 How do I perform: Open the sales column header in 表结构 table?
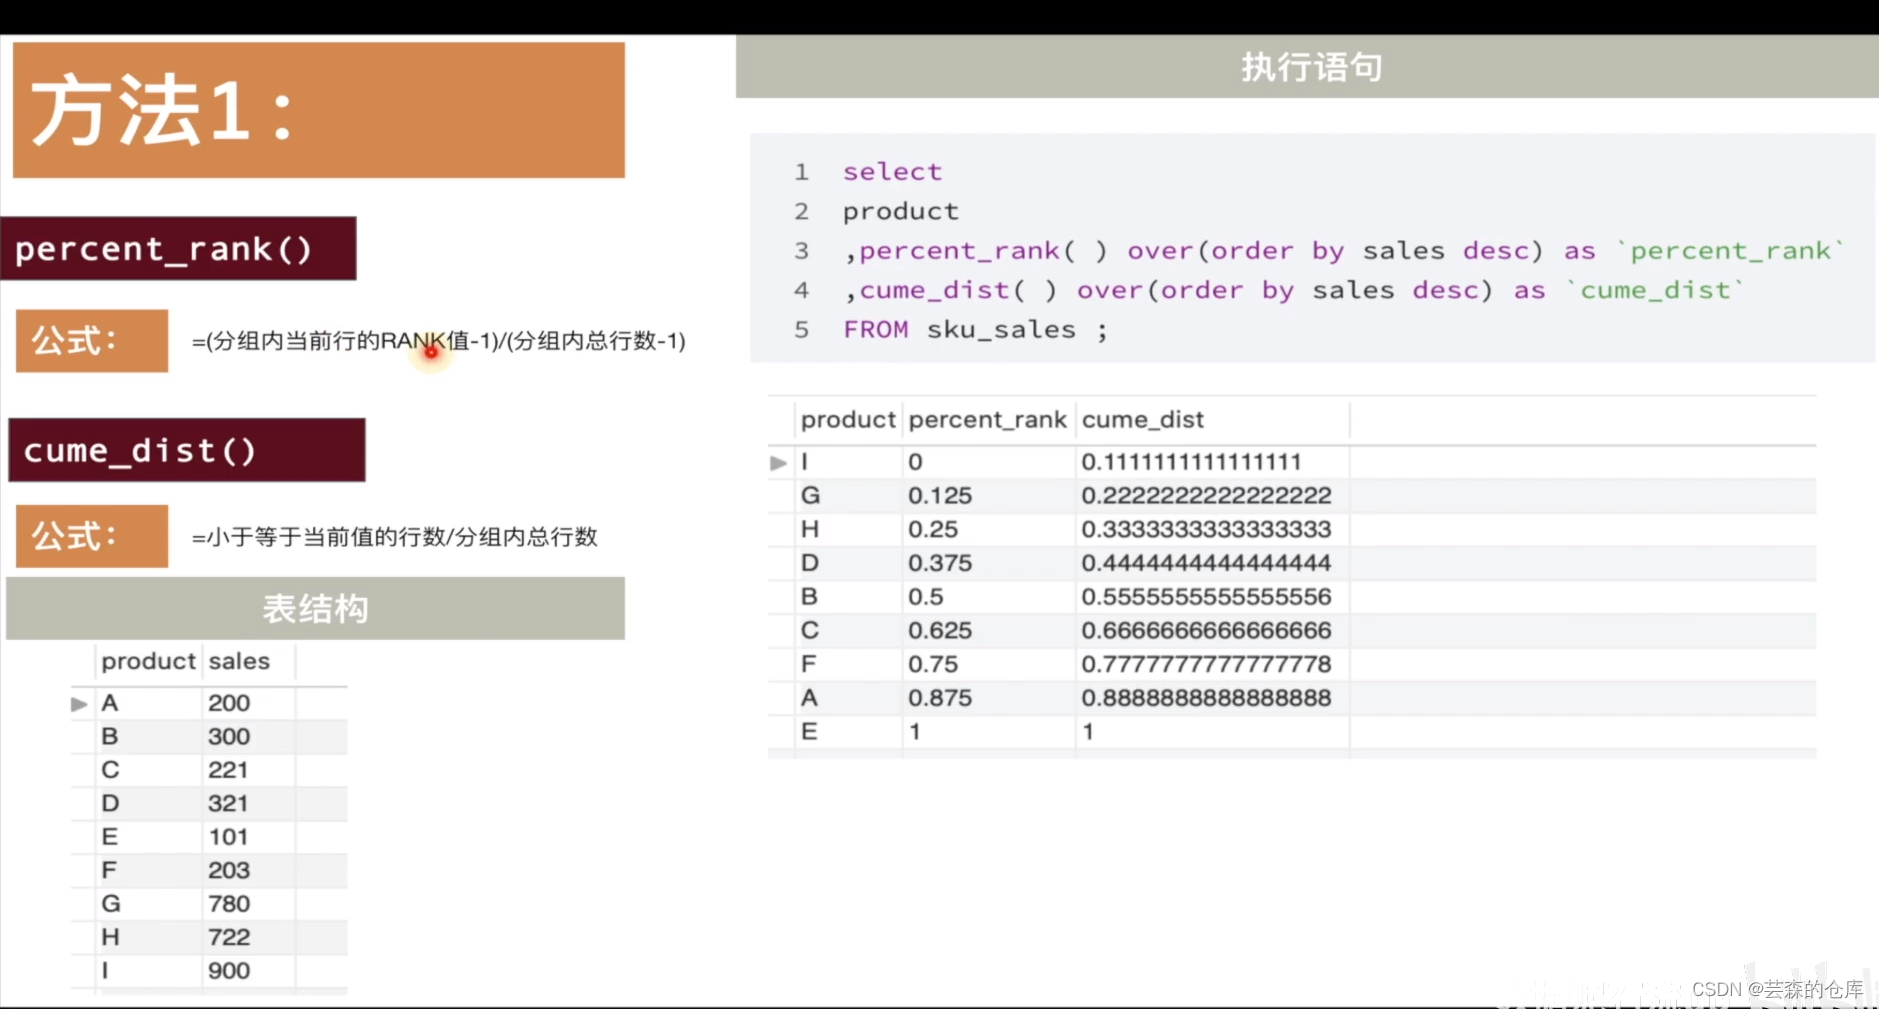pos(238,661)
